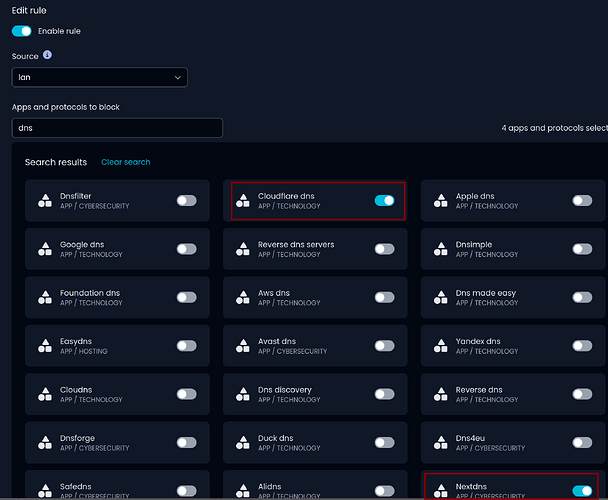Open the Source dropdown showing lan
Screen dimensions: 608x500
coord(99,77)
